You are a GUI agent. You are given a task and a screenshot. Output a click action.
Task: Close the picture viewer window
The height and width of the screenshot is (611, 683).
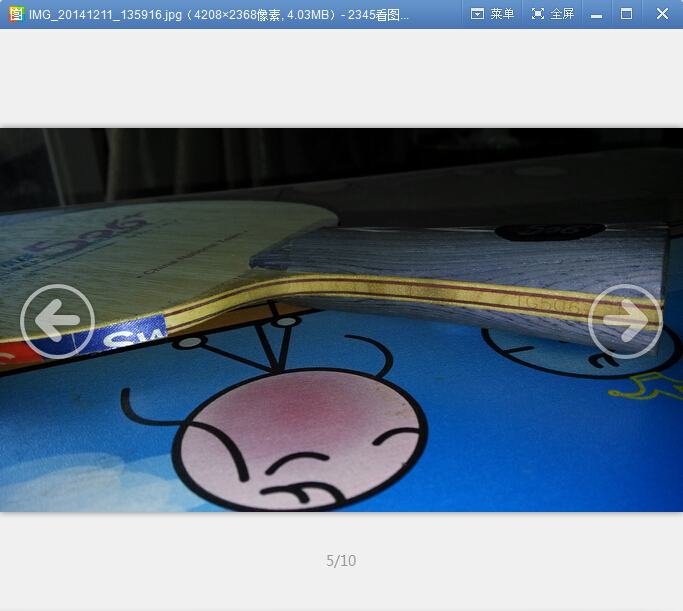661,14
